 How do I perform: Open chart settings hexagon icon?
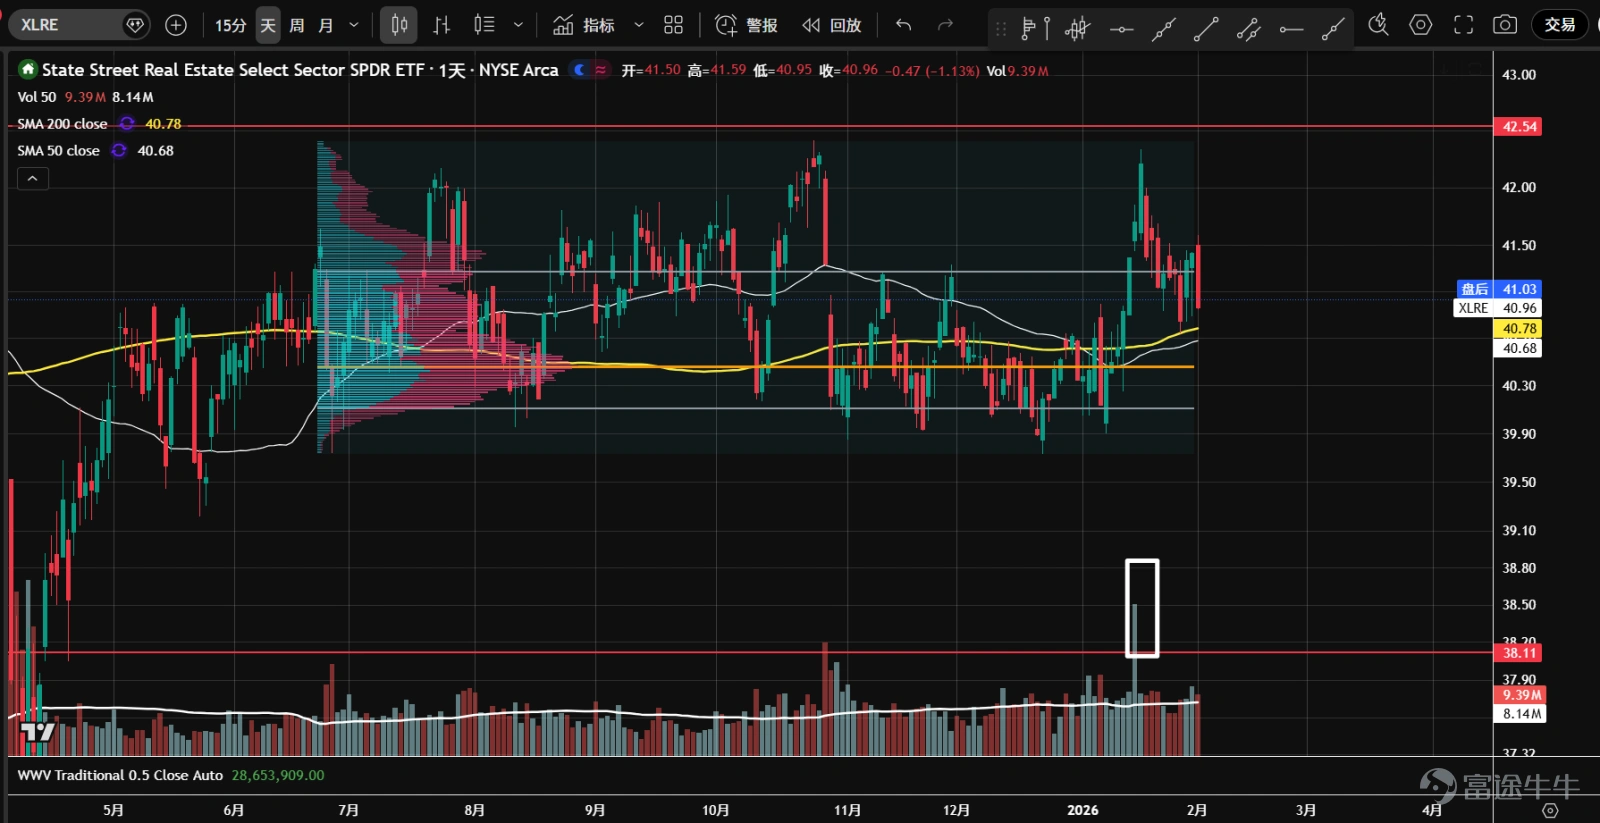[1421, 25]
